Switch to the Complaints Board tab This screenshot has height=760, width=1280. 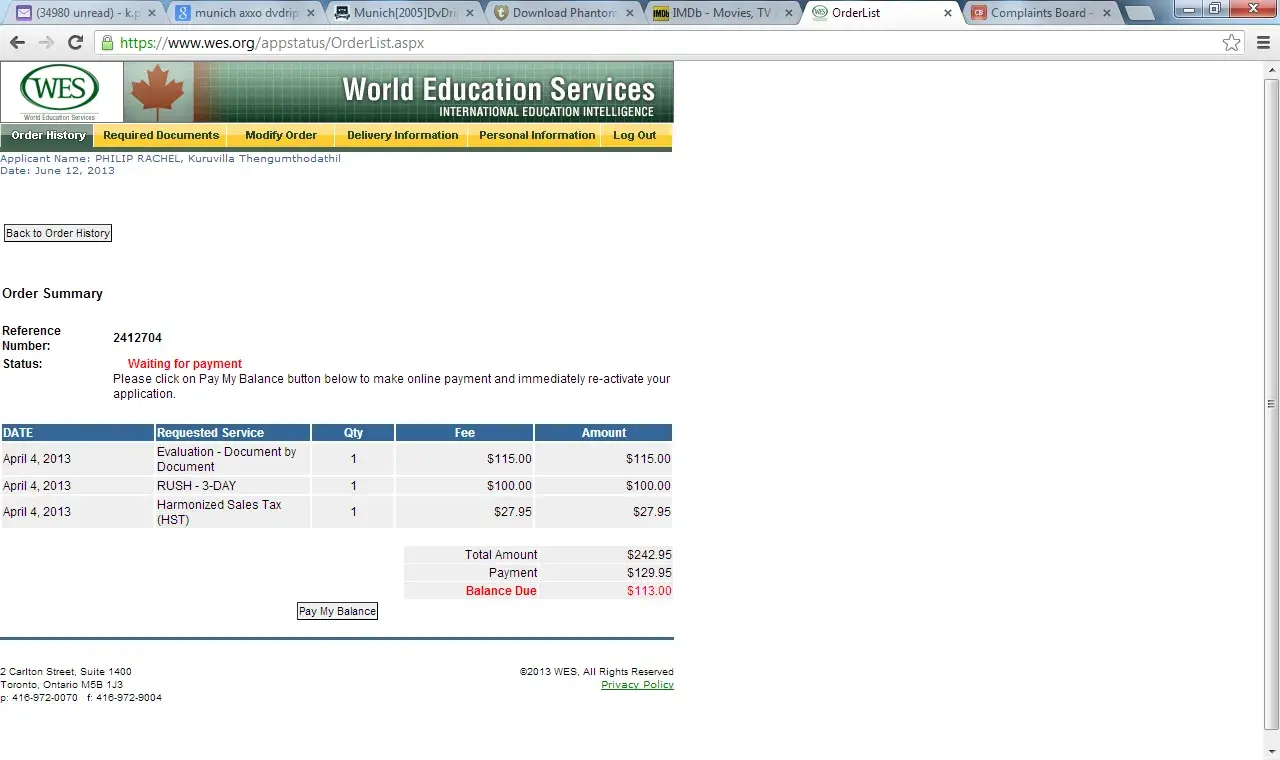pos(1040,13)
